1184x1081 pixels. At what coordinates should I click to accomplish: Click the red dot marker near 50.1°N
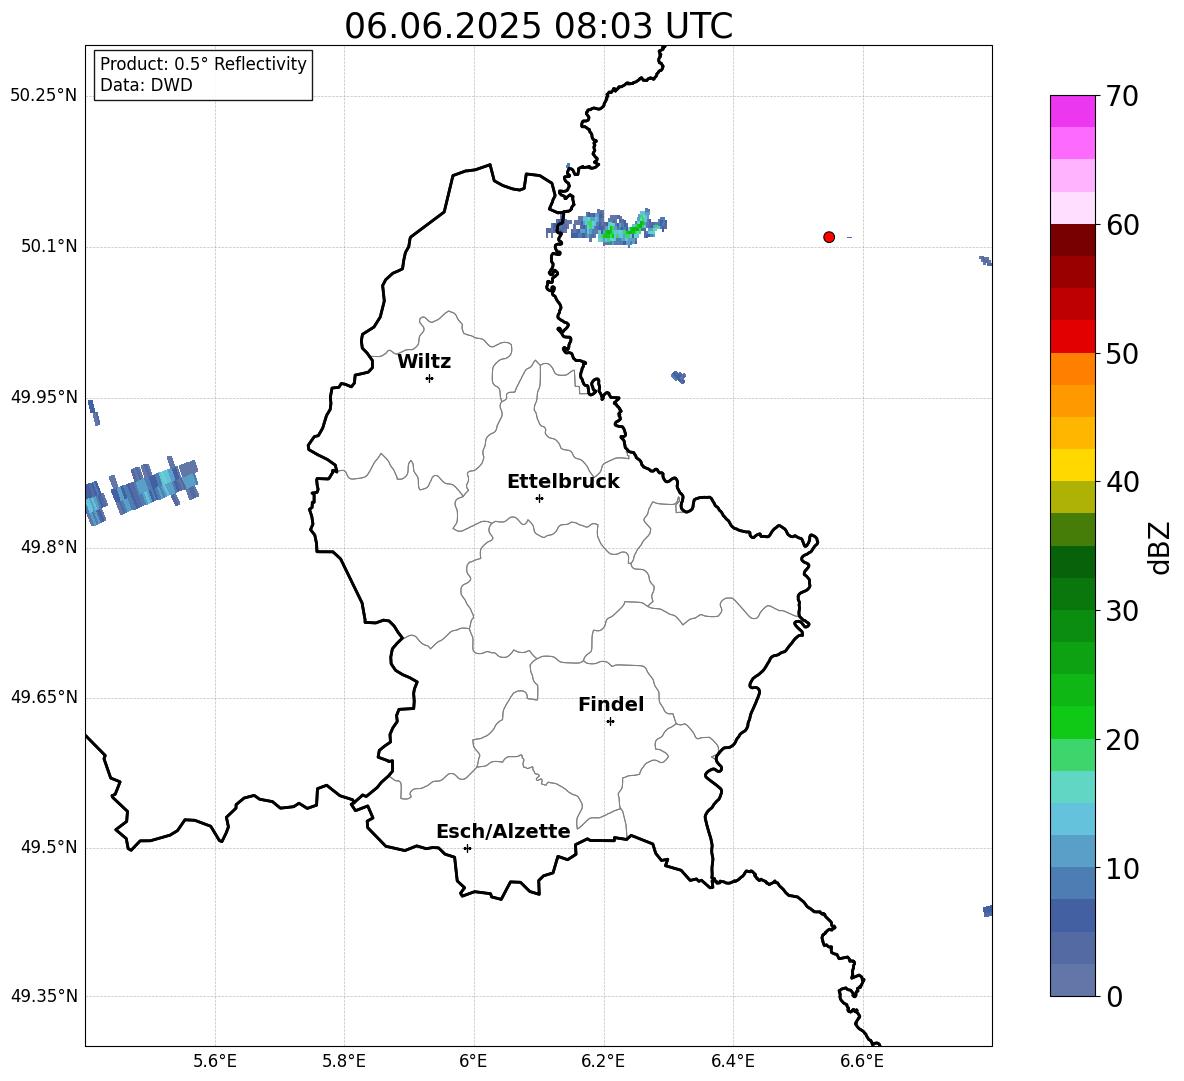click(829, 237)
